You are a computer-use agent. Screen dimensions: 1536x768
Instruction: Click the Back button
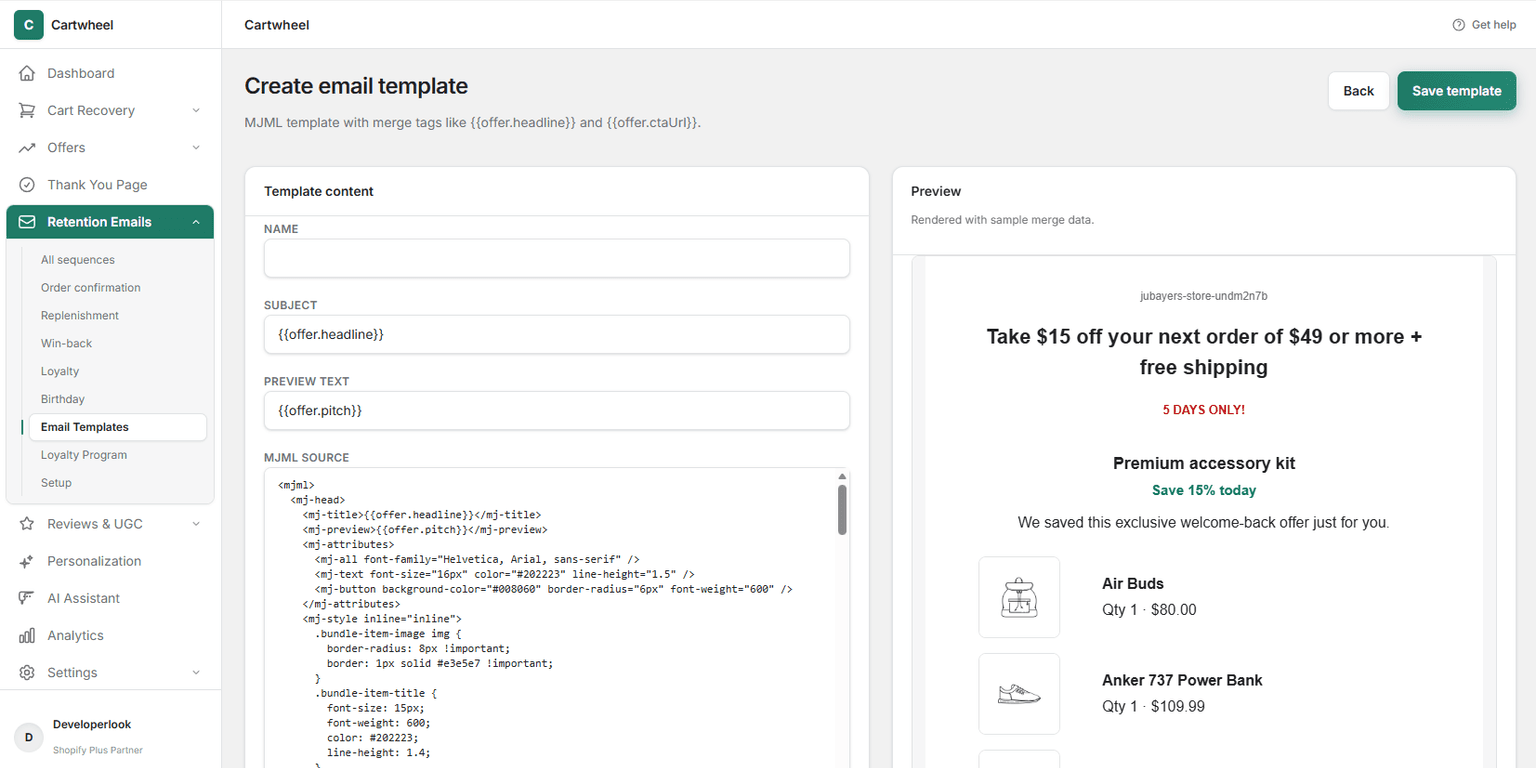1358,91
